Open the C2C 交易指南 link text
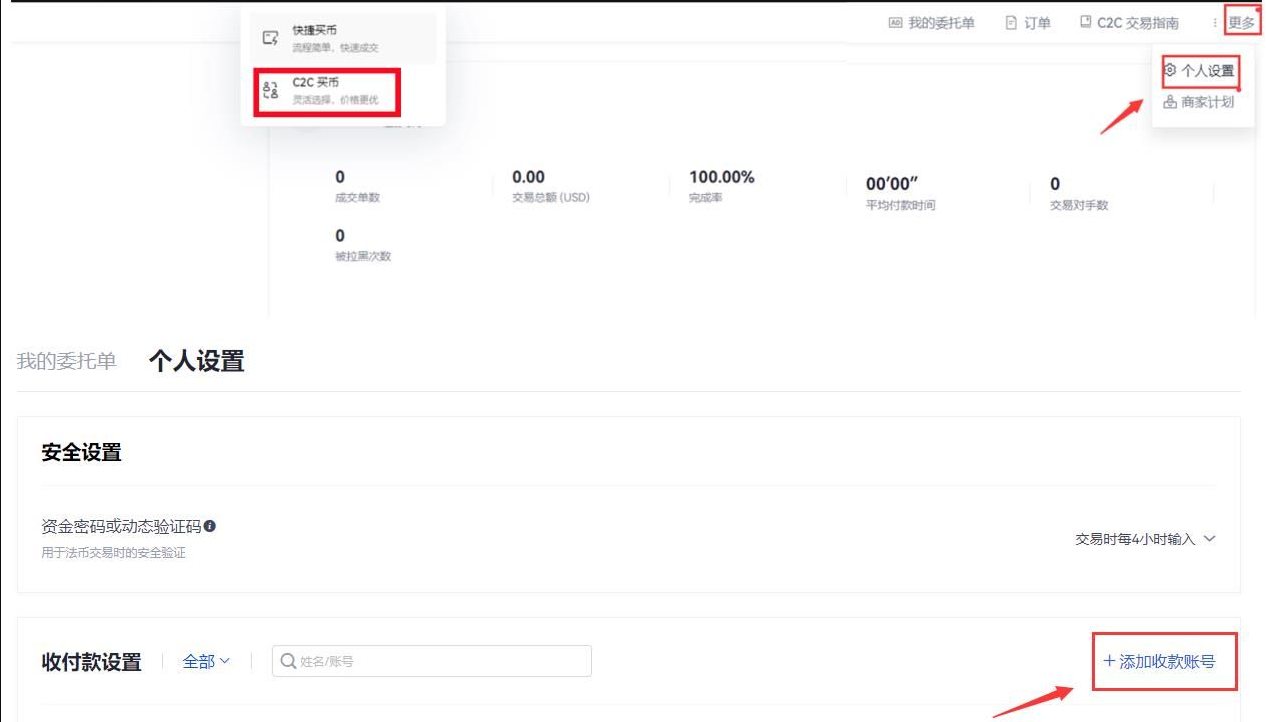The height and width of the screenshot is (722, 1268). click(x=1137, y=23)
